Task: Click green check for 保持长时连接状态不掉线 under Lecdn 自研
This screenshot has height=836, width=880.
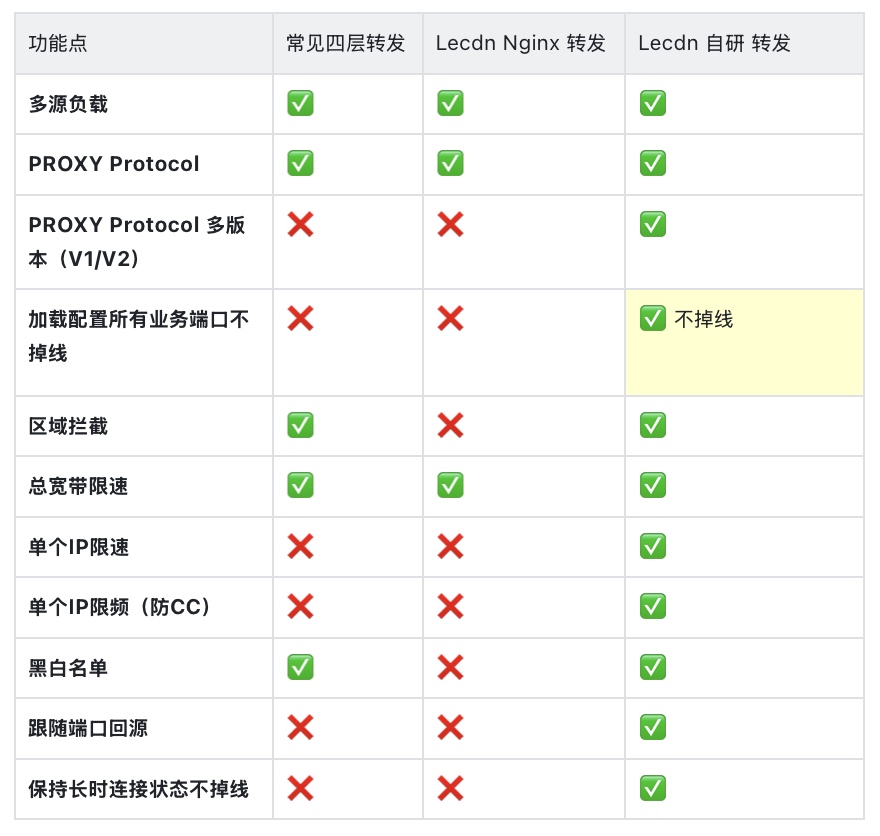Action: 653,788
